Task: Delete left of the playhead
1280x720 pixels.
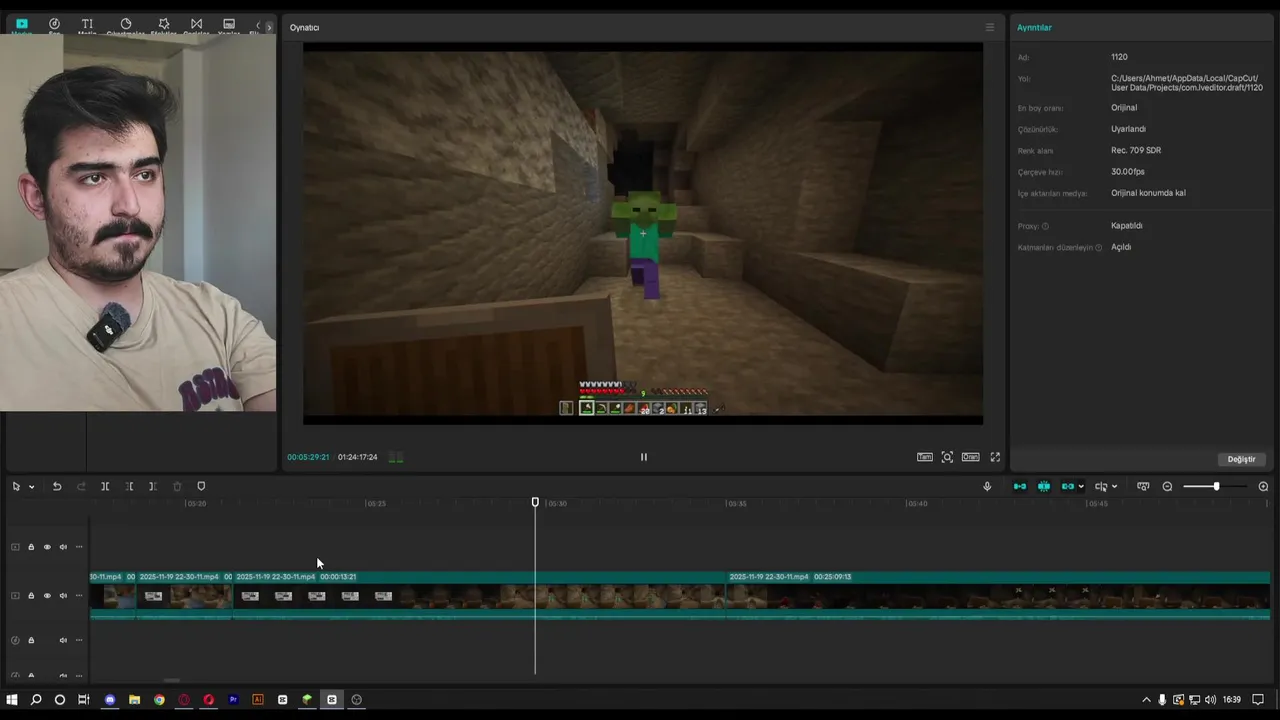Action: (x=129, y=487)
